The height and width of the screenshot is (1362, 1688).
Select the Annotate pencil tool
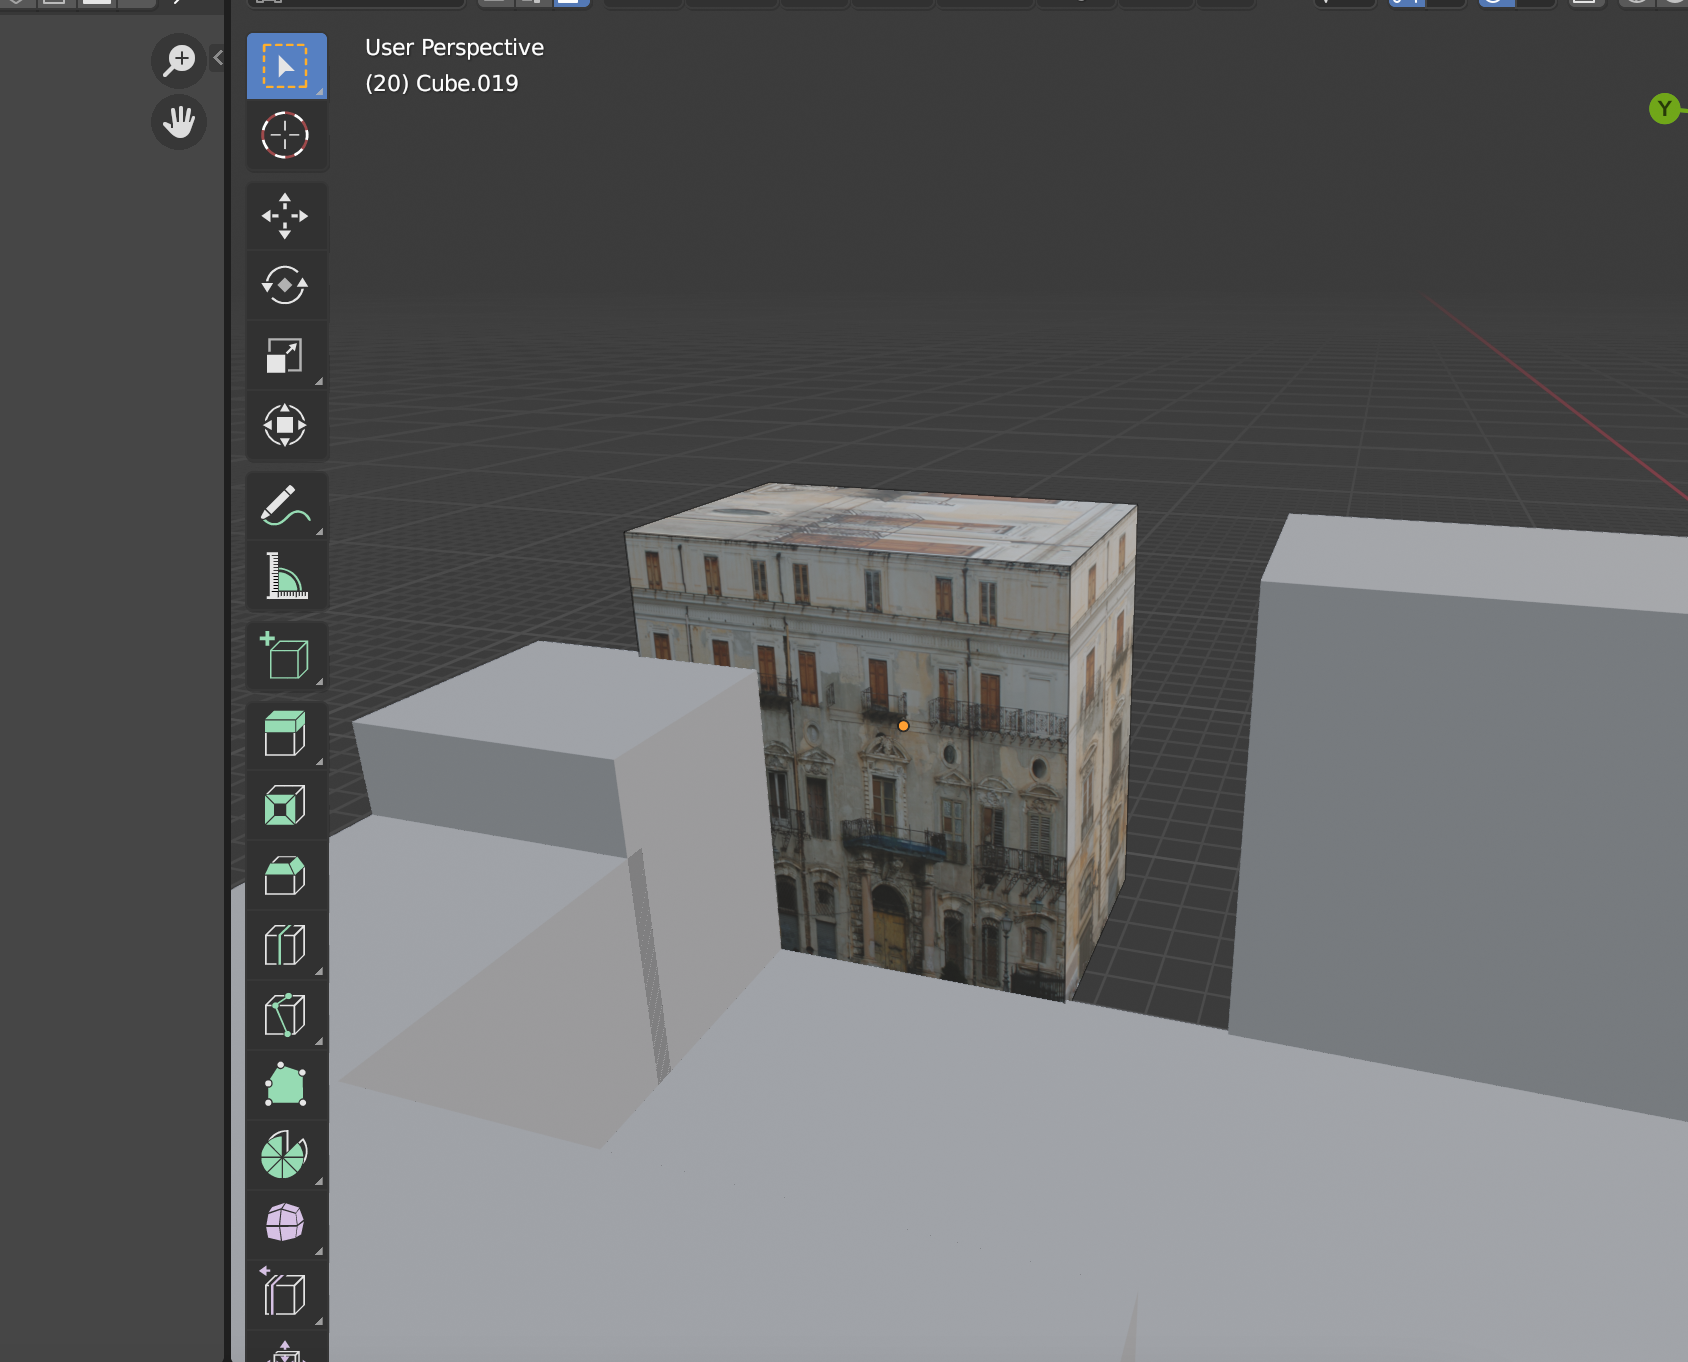286,506
